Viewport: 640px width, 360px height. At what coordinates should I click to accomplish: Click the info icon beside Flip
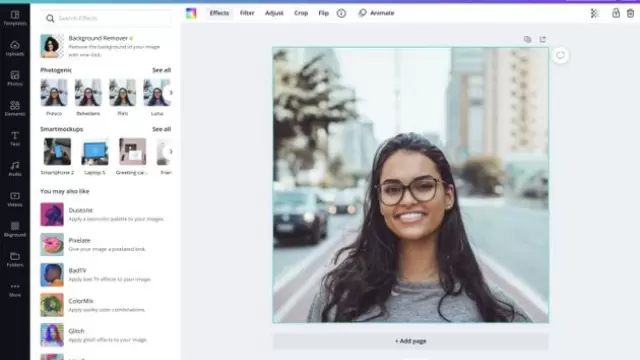pos(341,13)
